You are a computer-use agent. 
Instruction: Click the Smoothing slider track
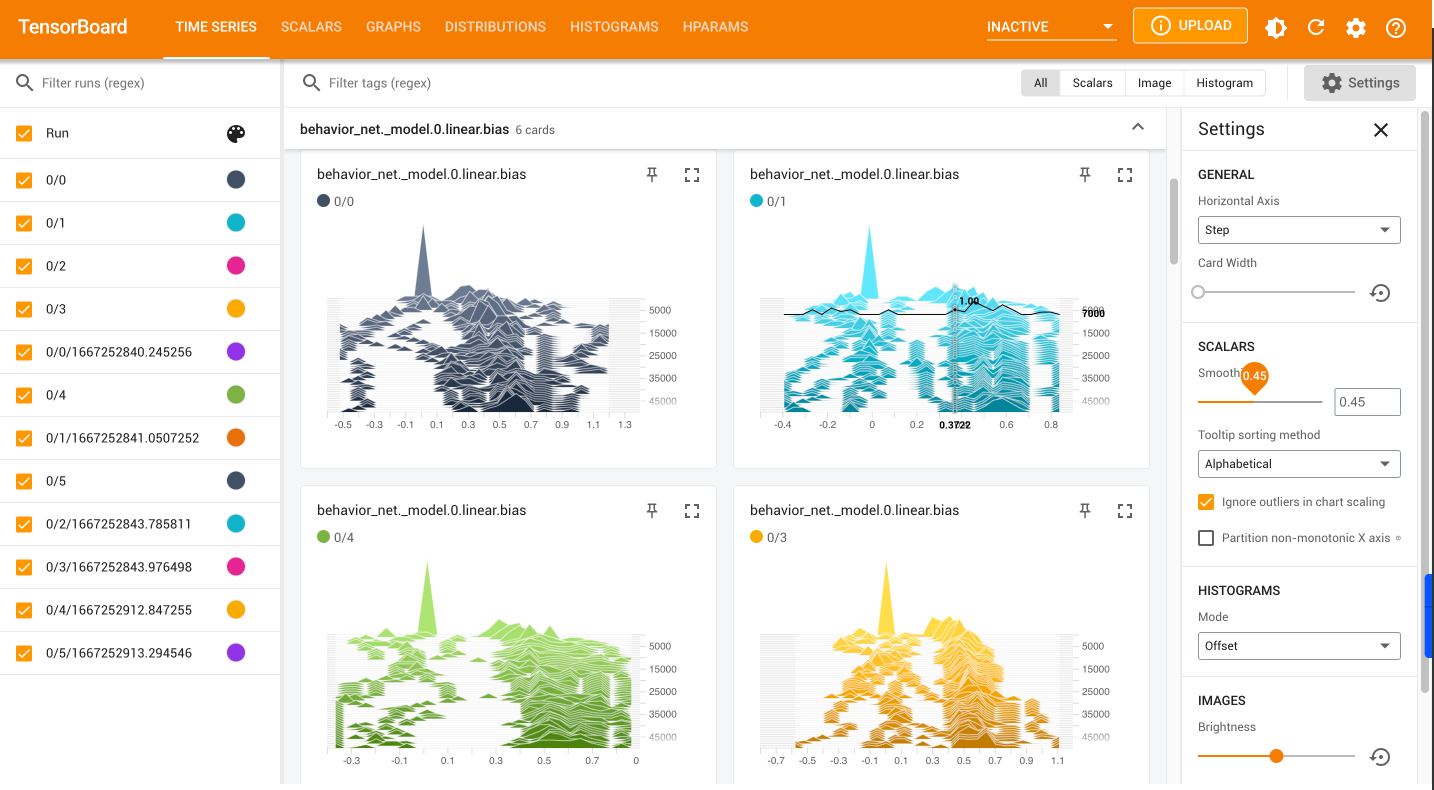point(1260,402)
